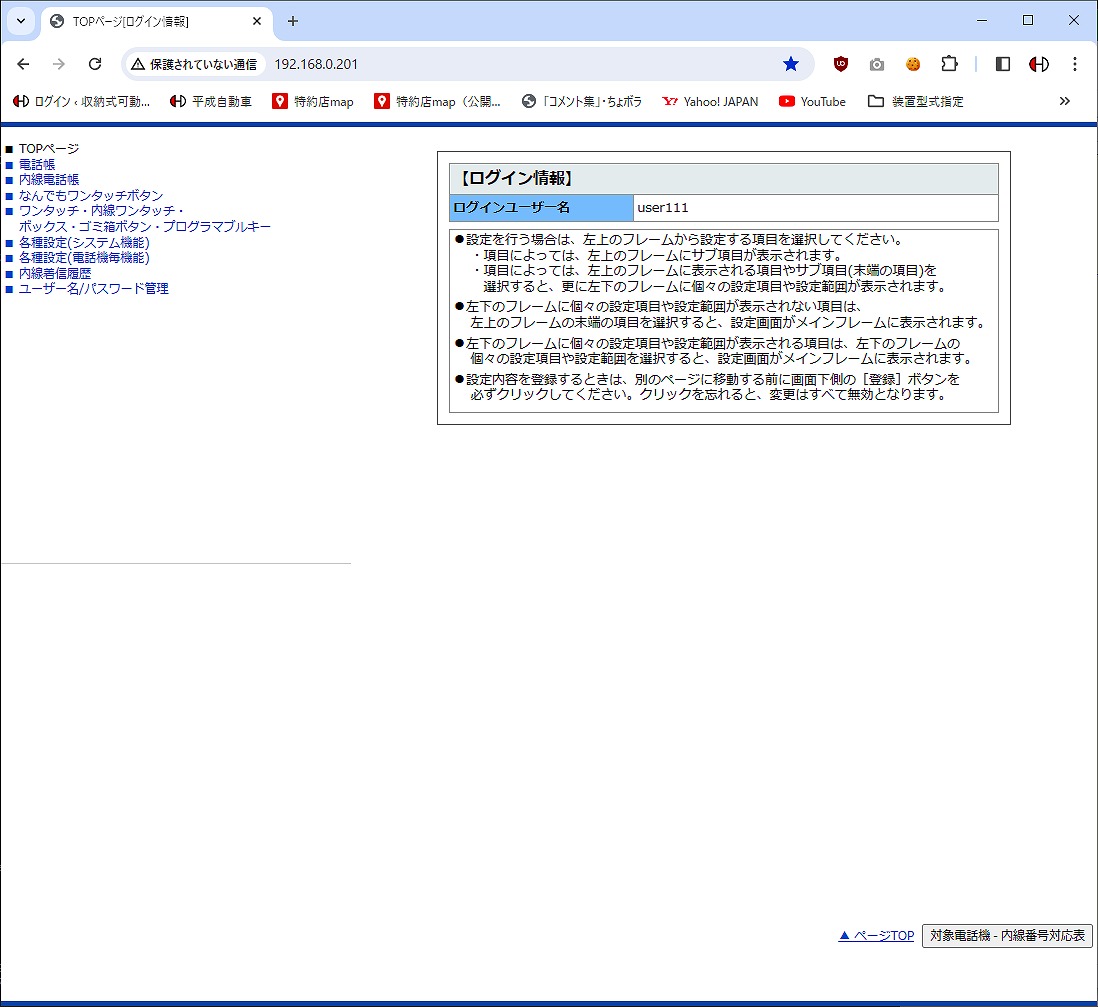Viewport: 1098px width, 1007px height.
Task: Click the back navigation arrow
Action: (x=24, y=64)
